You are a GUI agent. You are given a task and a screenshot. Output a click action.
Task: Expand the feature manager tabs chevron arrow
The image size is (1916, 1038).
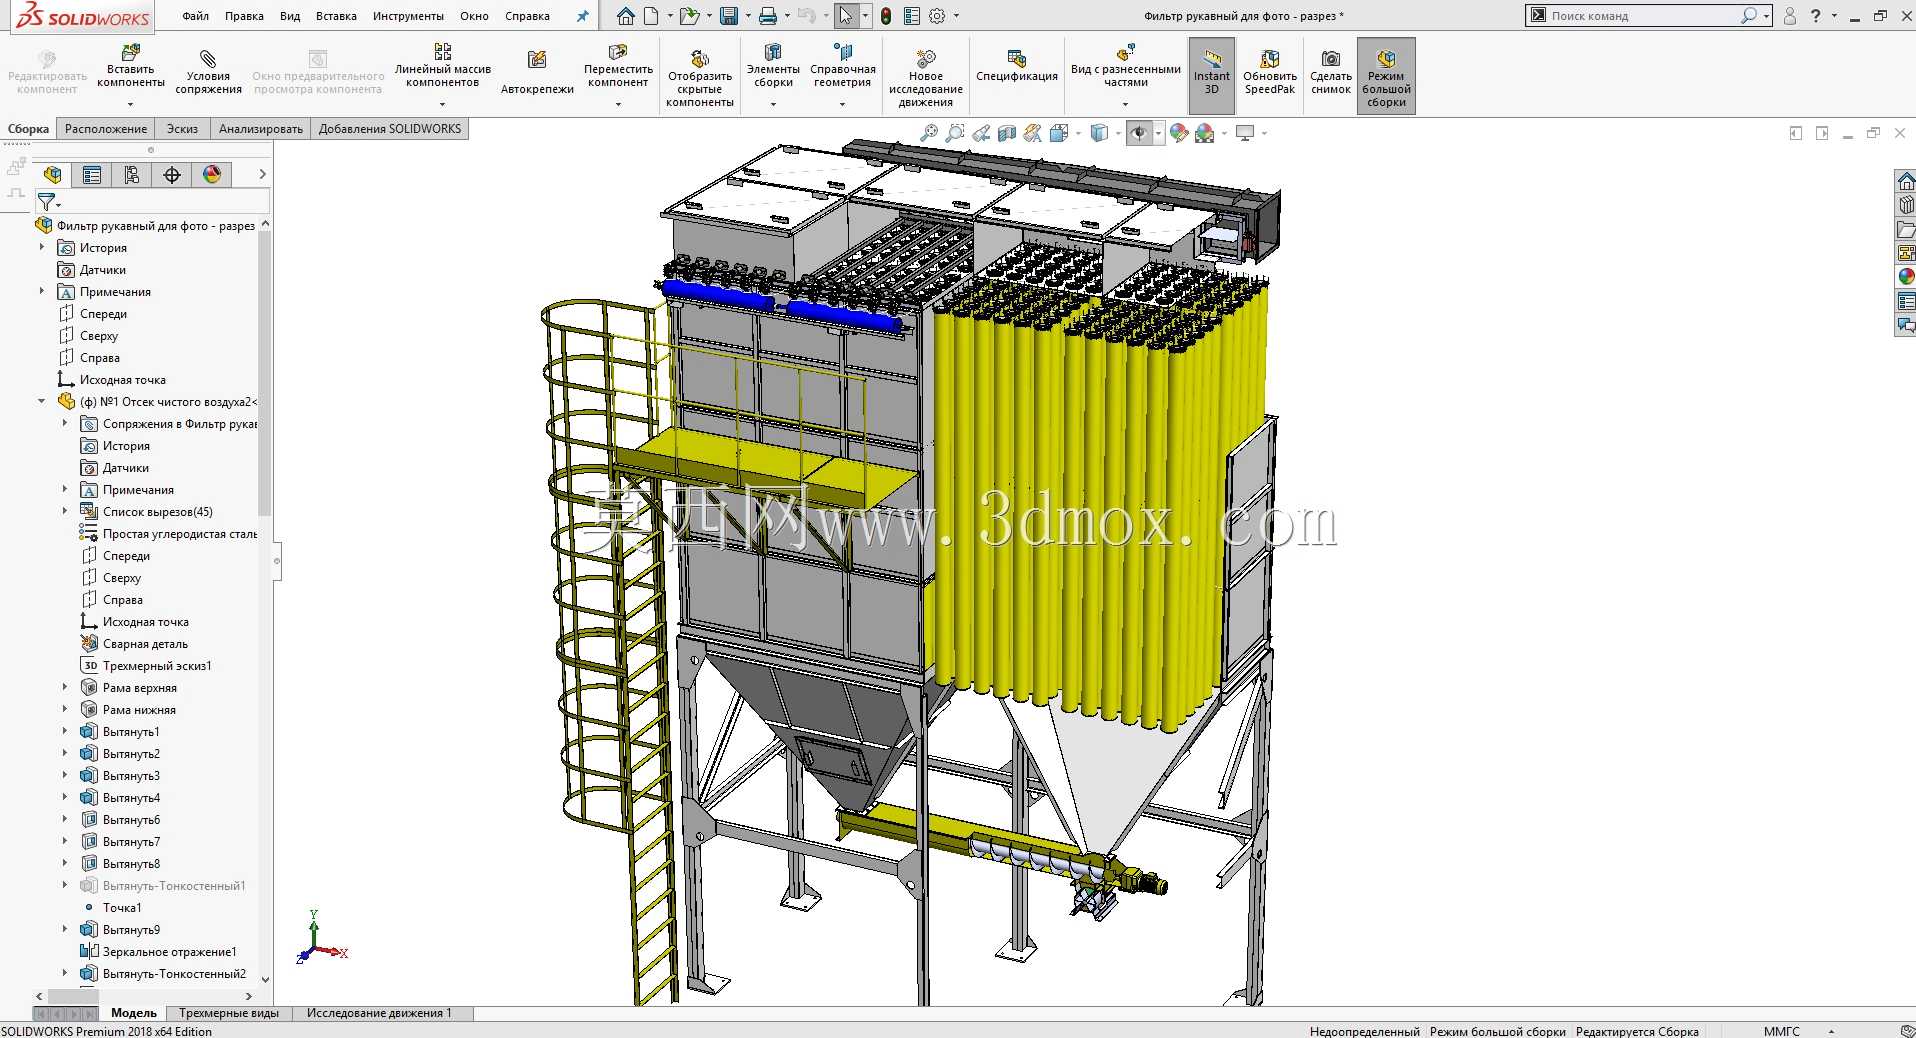click(x=263, y=175)
